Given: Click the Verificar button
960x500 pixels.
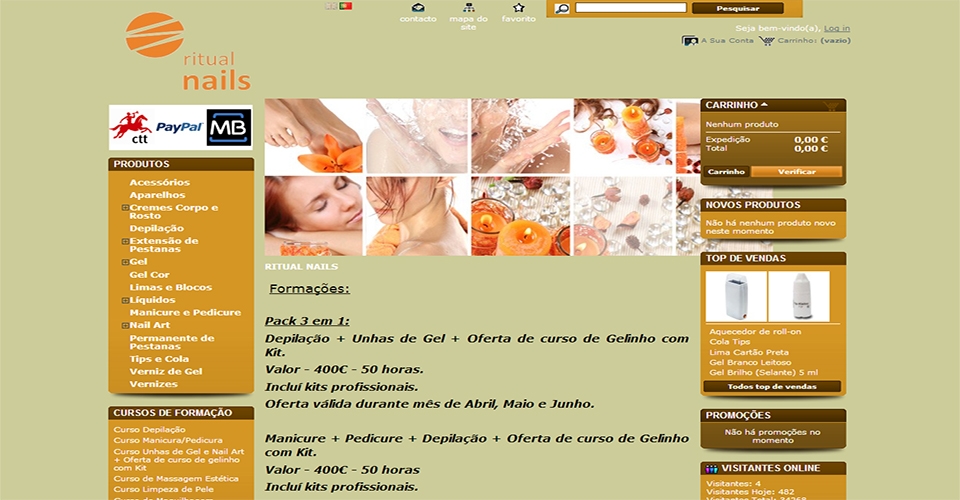Looking at the screenshot, I should (797, 172).
